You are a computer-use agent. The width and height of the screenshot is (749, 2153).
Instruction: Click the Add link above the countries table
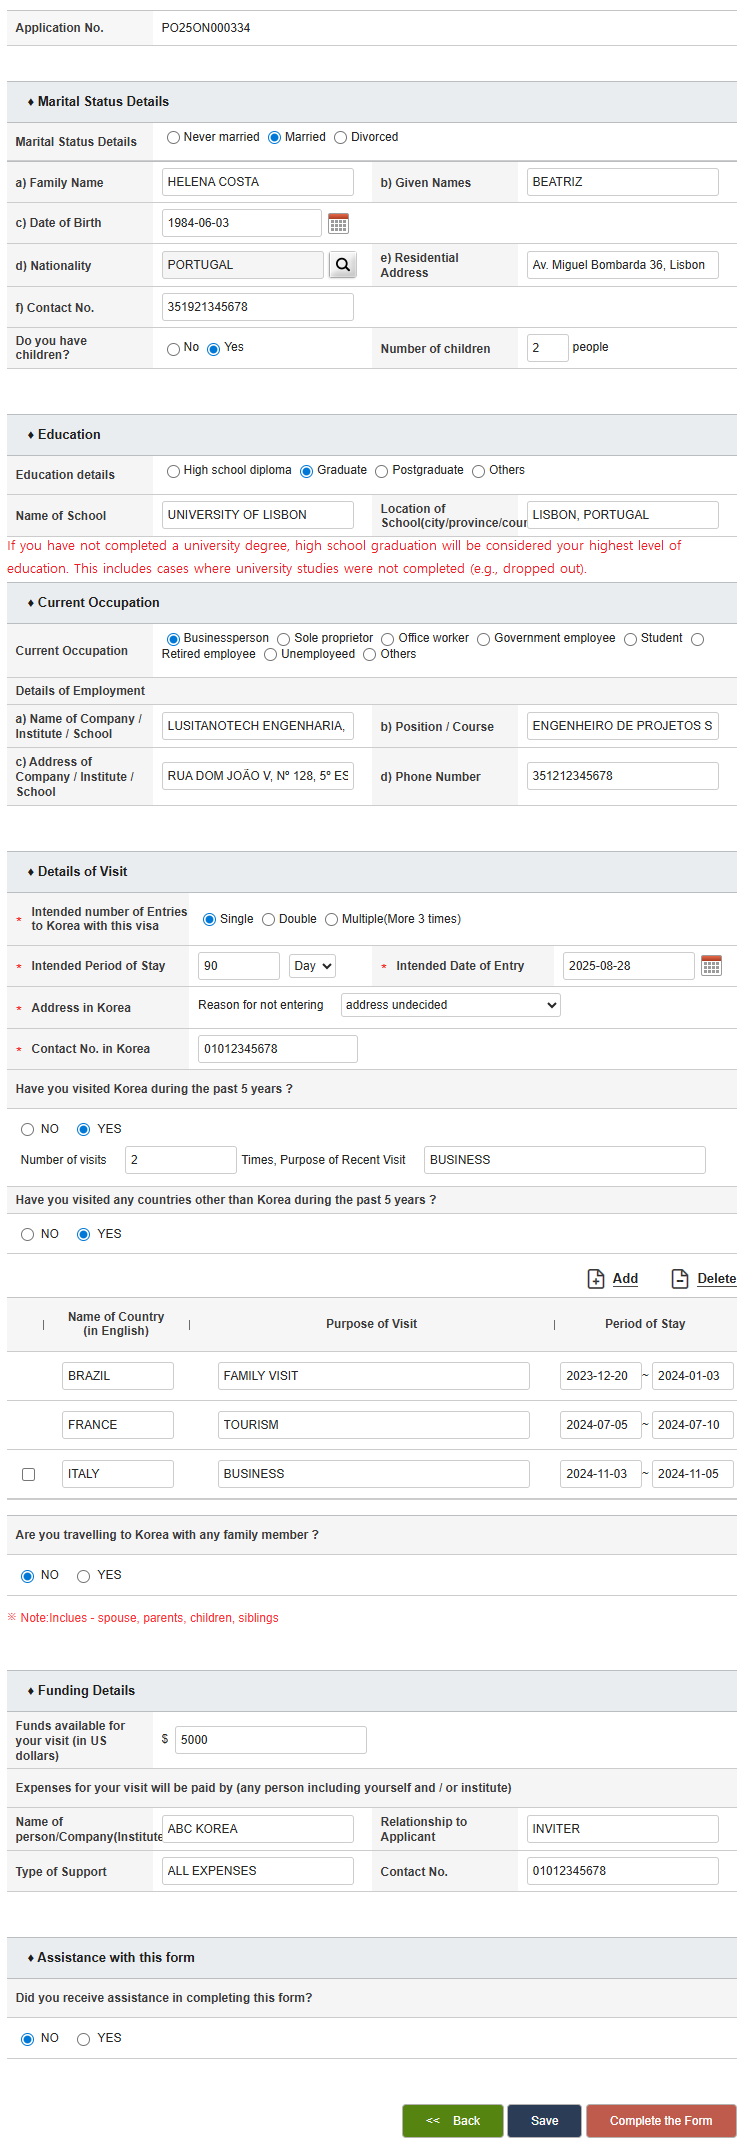625,1279
